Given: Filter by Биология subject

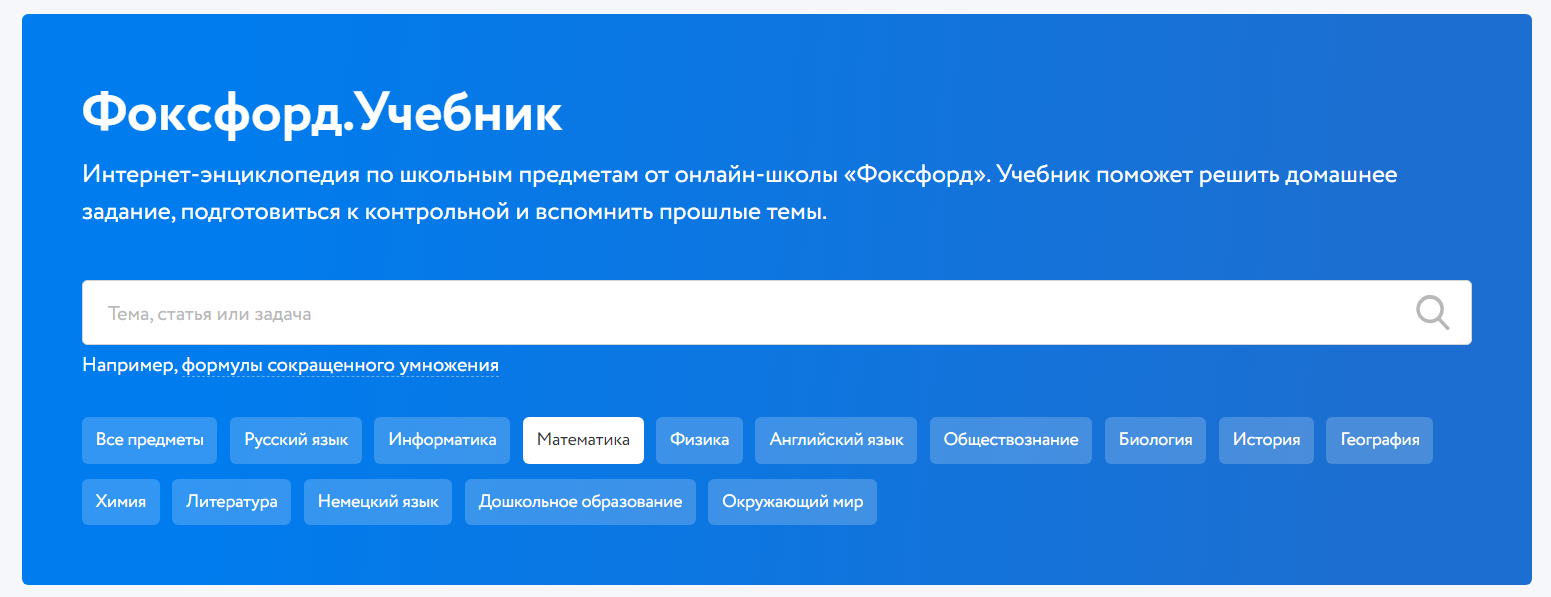Looking at the screenshot, I should [x=1155, y=440].
